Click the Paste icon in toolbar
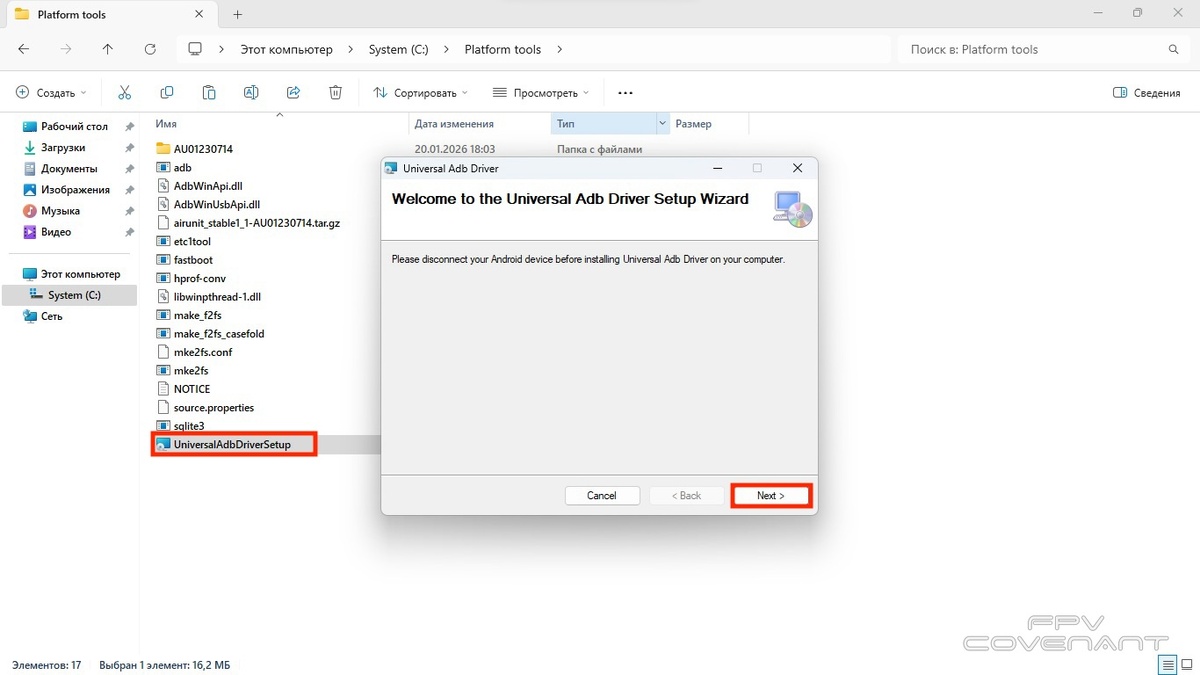This screenshot has width=1200, height=675. [209, 92]
